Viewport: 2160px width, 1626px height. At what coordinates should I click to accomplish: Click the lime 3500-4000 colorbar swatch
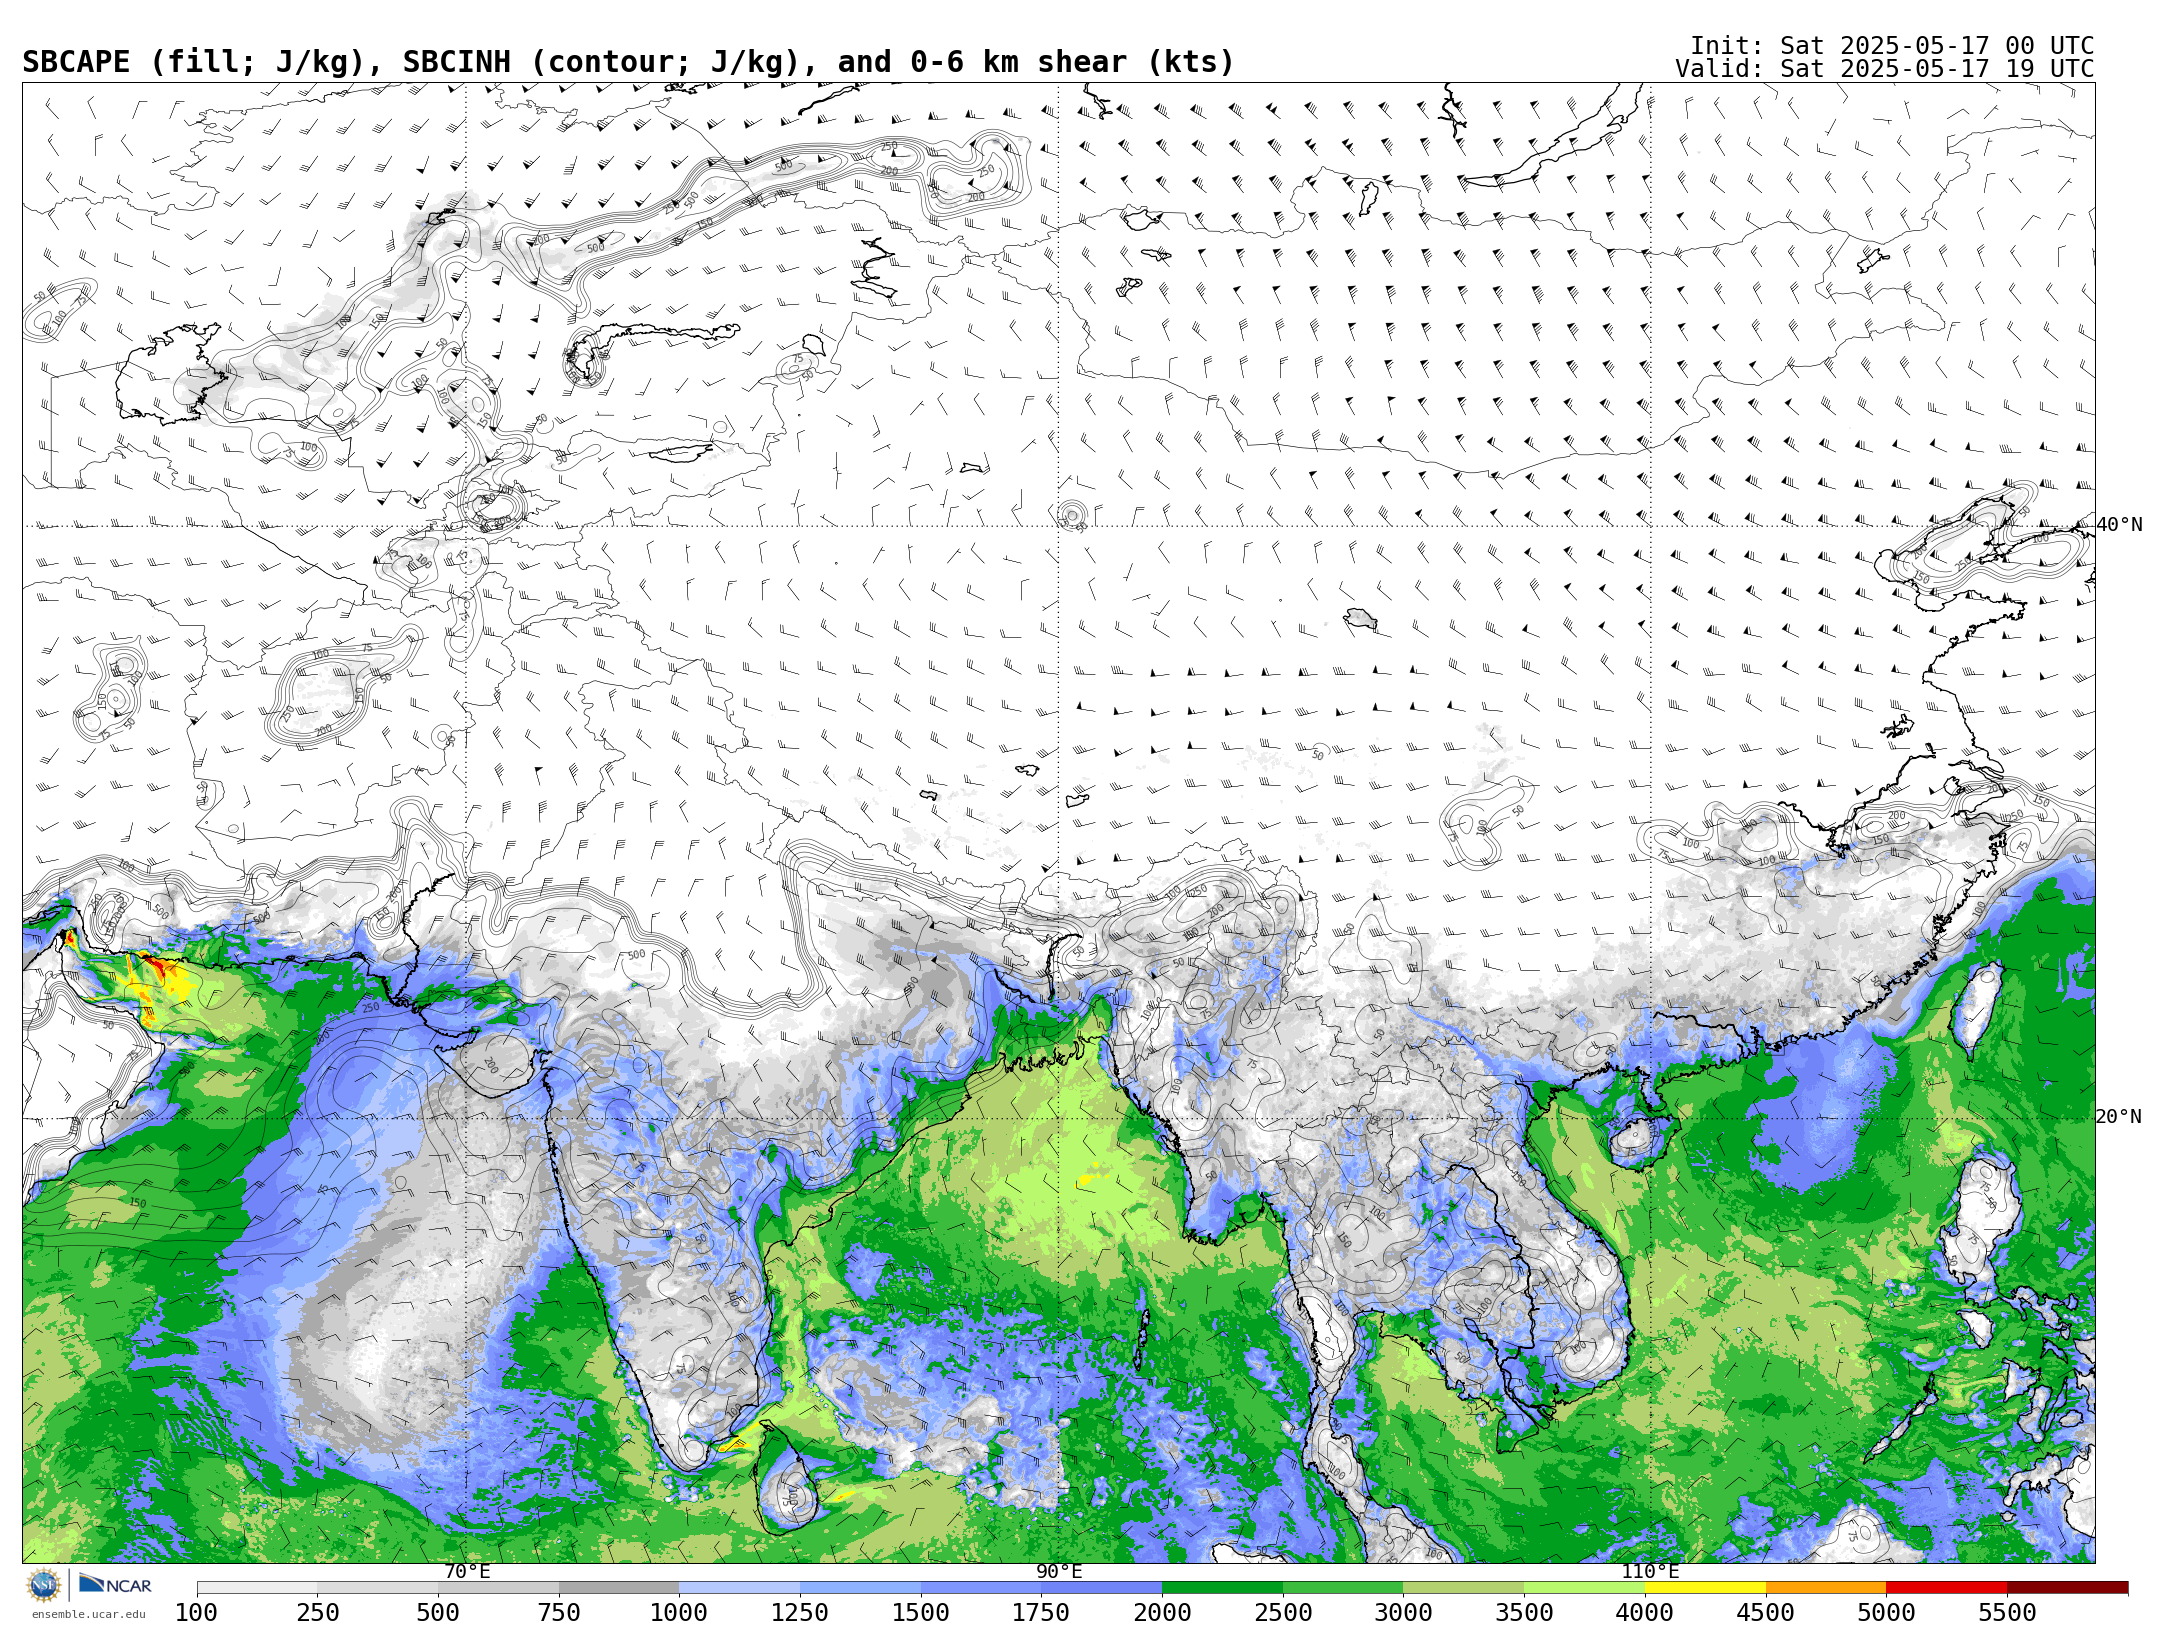1584,1588
